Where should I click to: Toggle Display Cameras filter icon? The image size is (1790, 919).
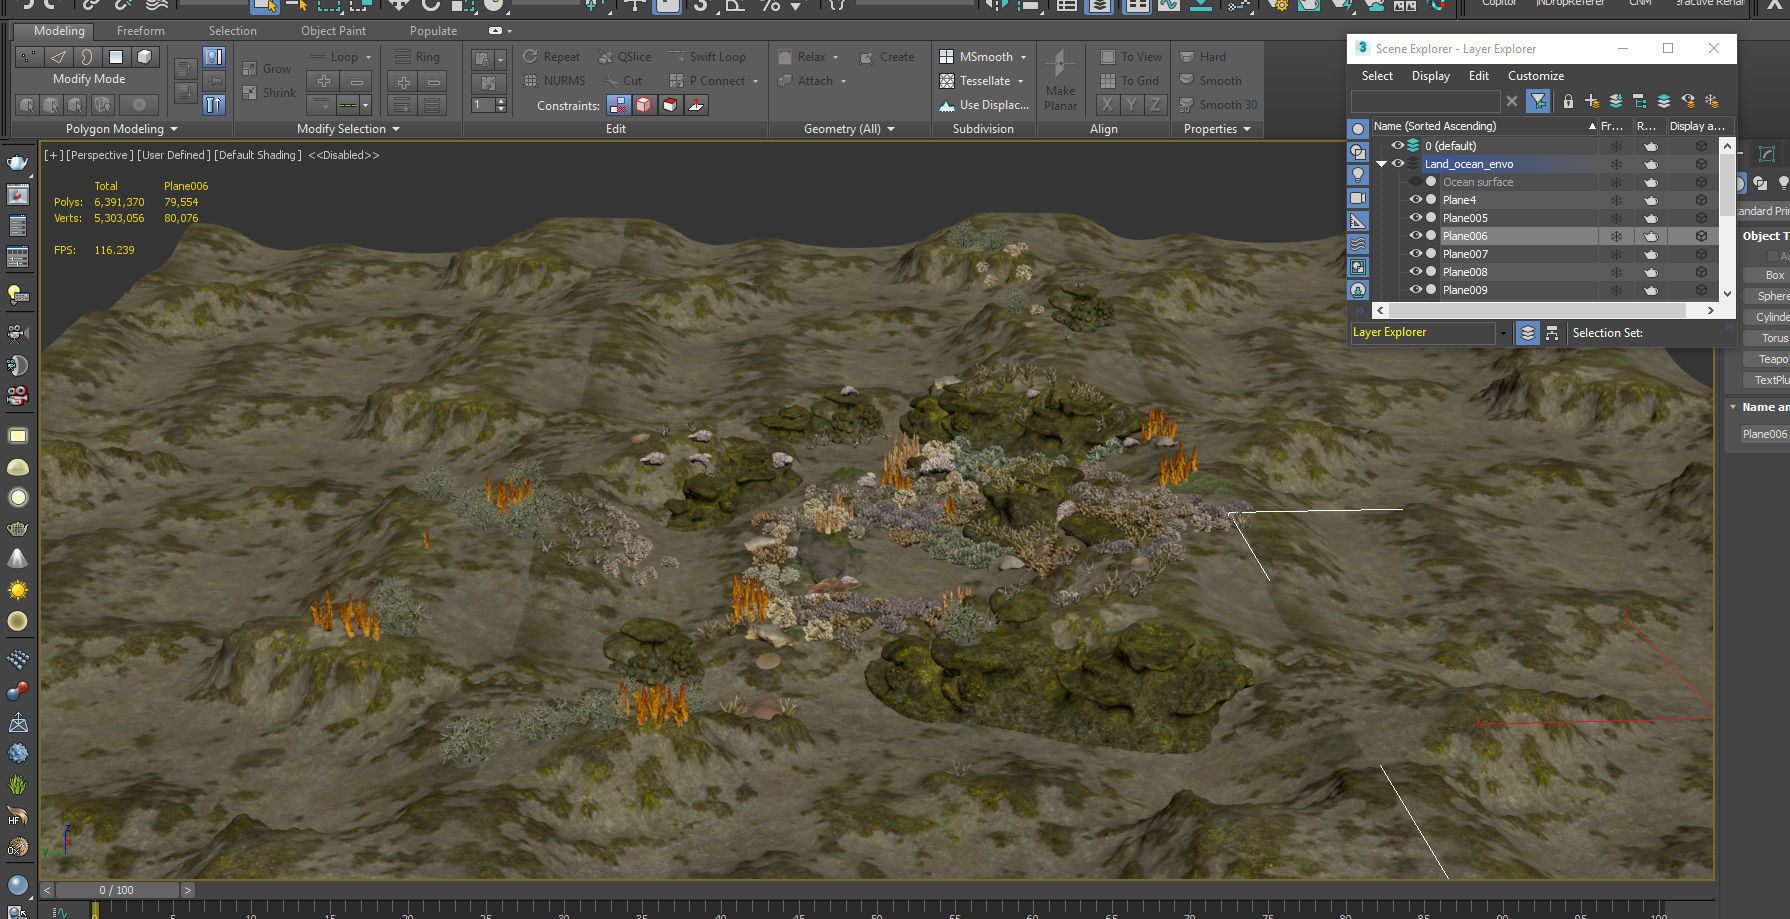coord(1358,198)
